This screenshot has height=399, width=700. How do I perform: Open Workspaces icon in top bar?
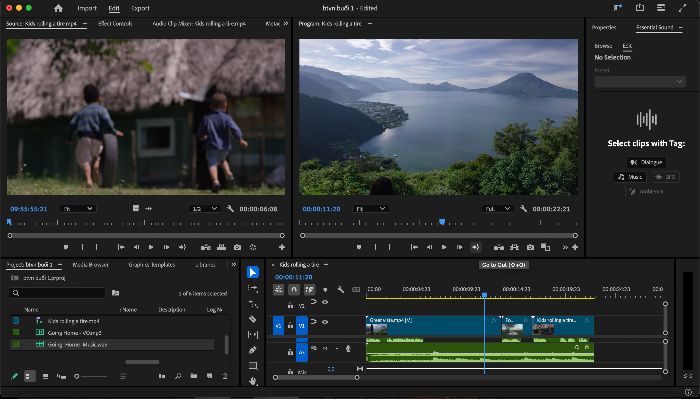point(661,8)
